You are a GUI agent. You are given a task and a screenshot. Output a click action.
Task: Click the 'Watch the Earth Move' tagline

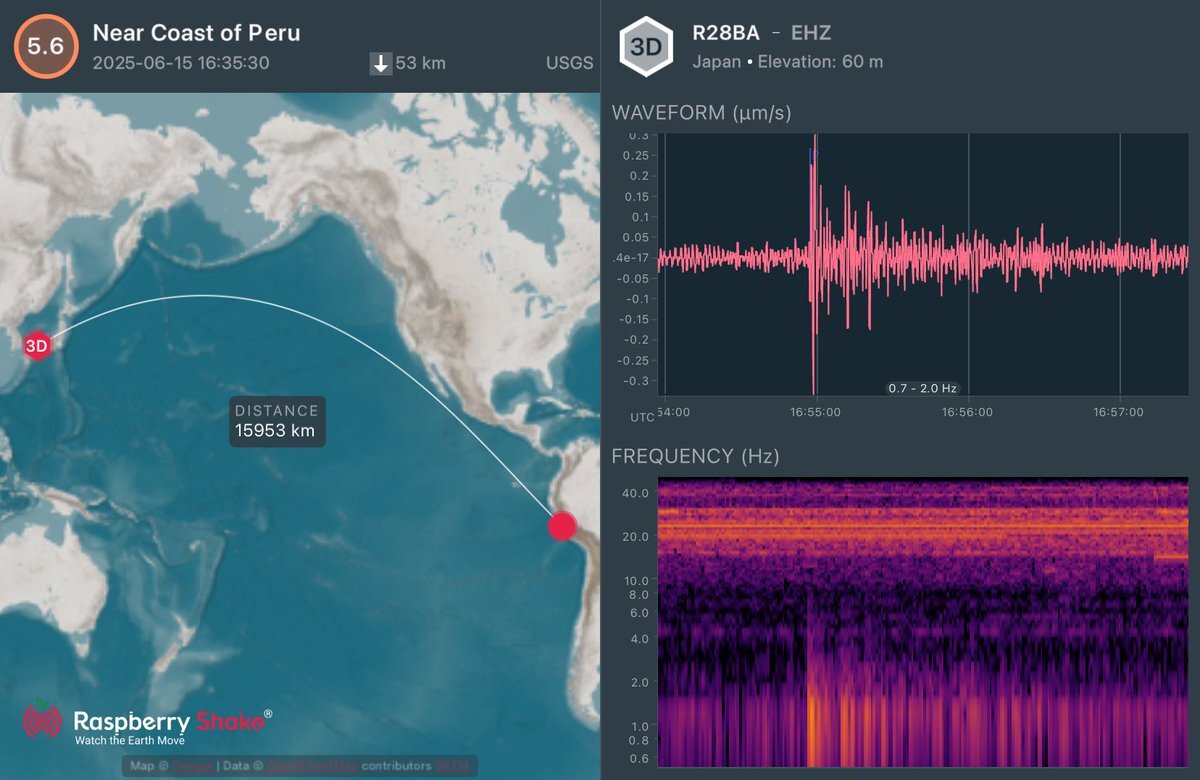(130, 741)
